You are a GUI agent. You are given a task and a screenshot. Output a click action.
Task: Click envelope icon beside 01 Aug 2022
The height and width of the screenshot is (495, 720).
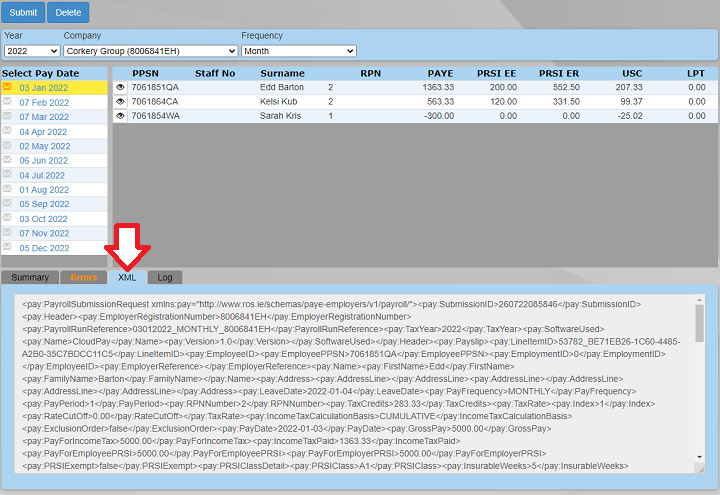[8, 189]
